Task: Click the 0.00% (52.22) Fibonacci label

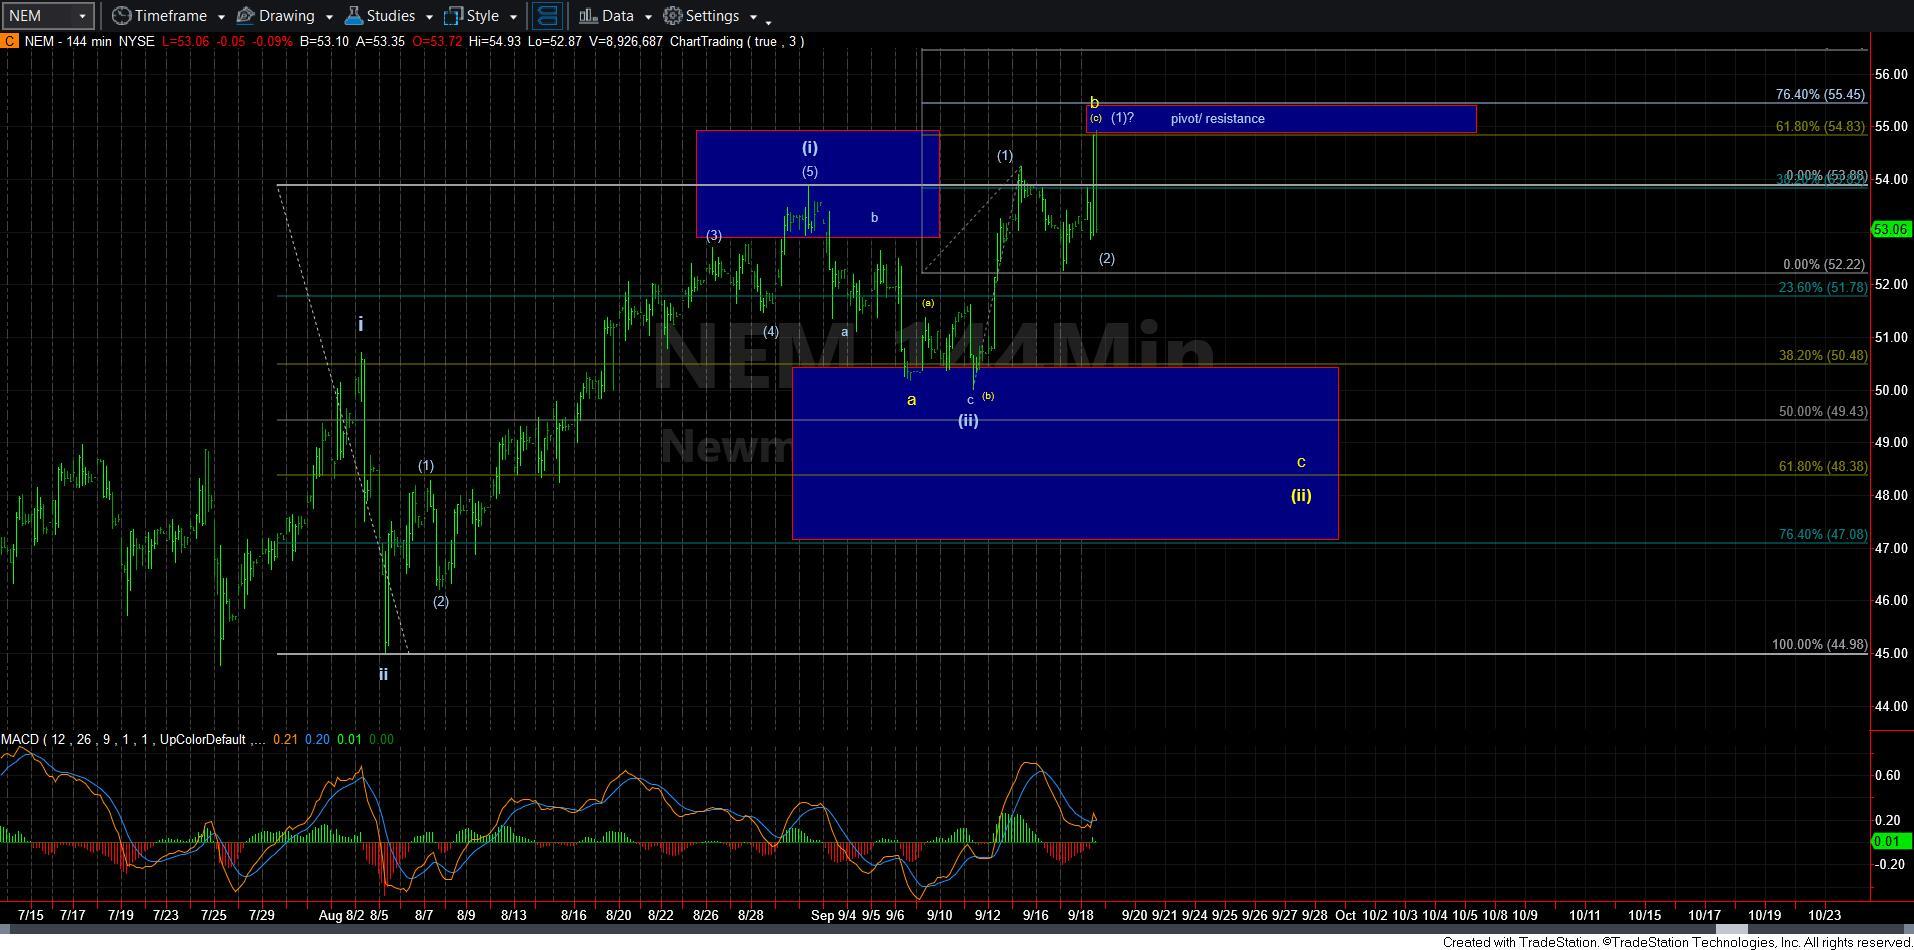Action: [1824, 265]
